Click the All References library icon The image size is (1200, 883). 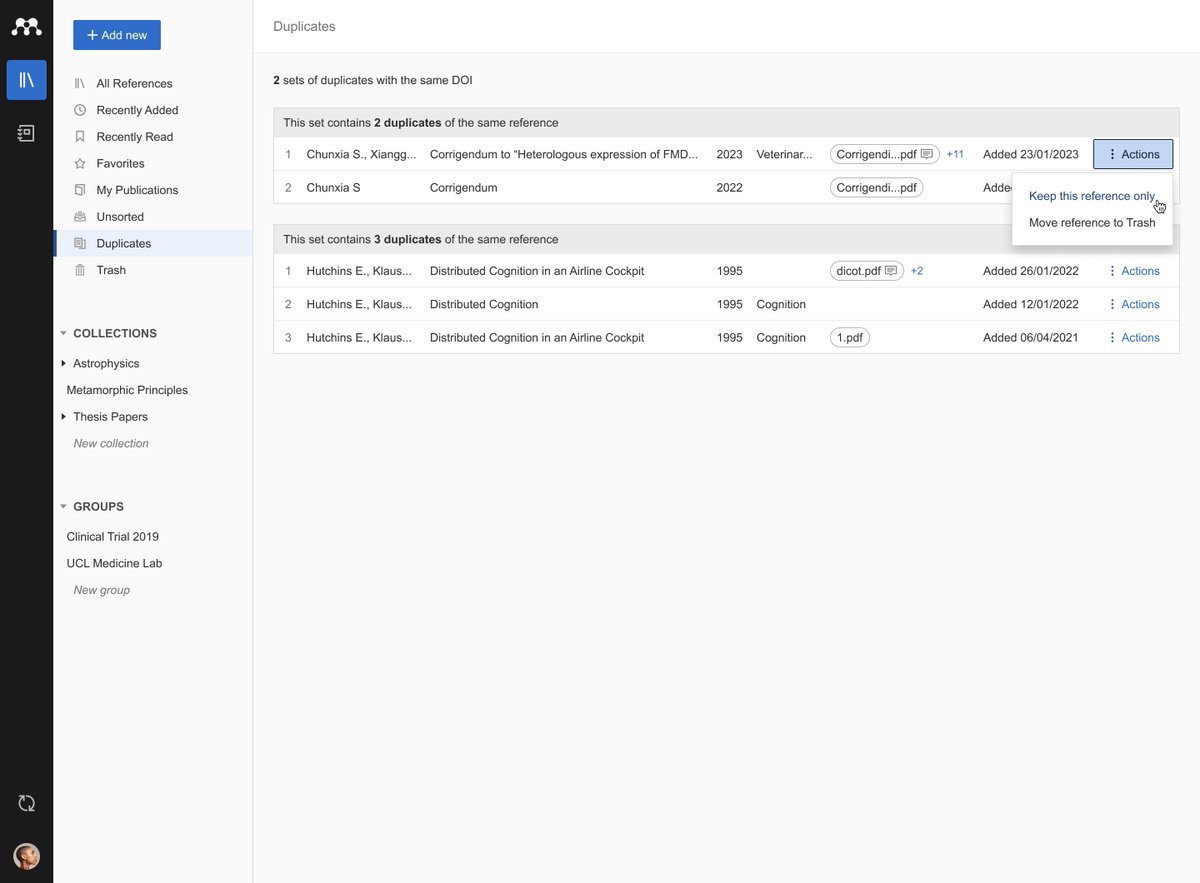[x=80, y=83]
